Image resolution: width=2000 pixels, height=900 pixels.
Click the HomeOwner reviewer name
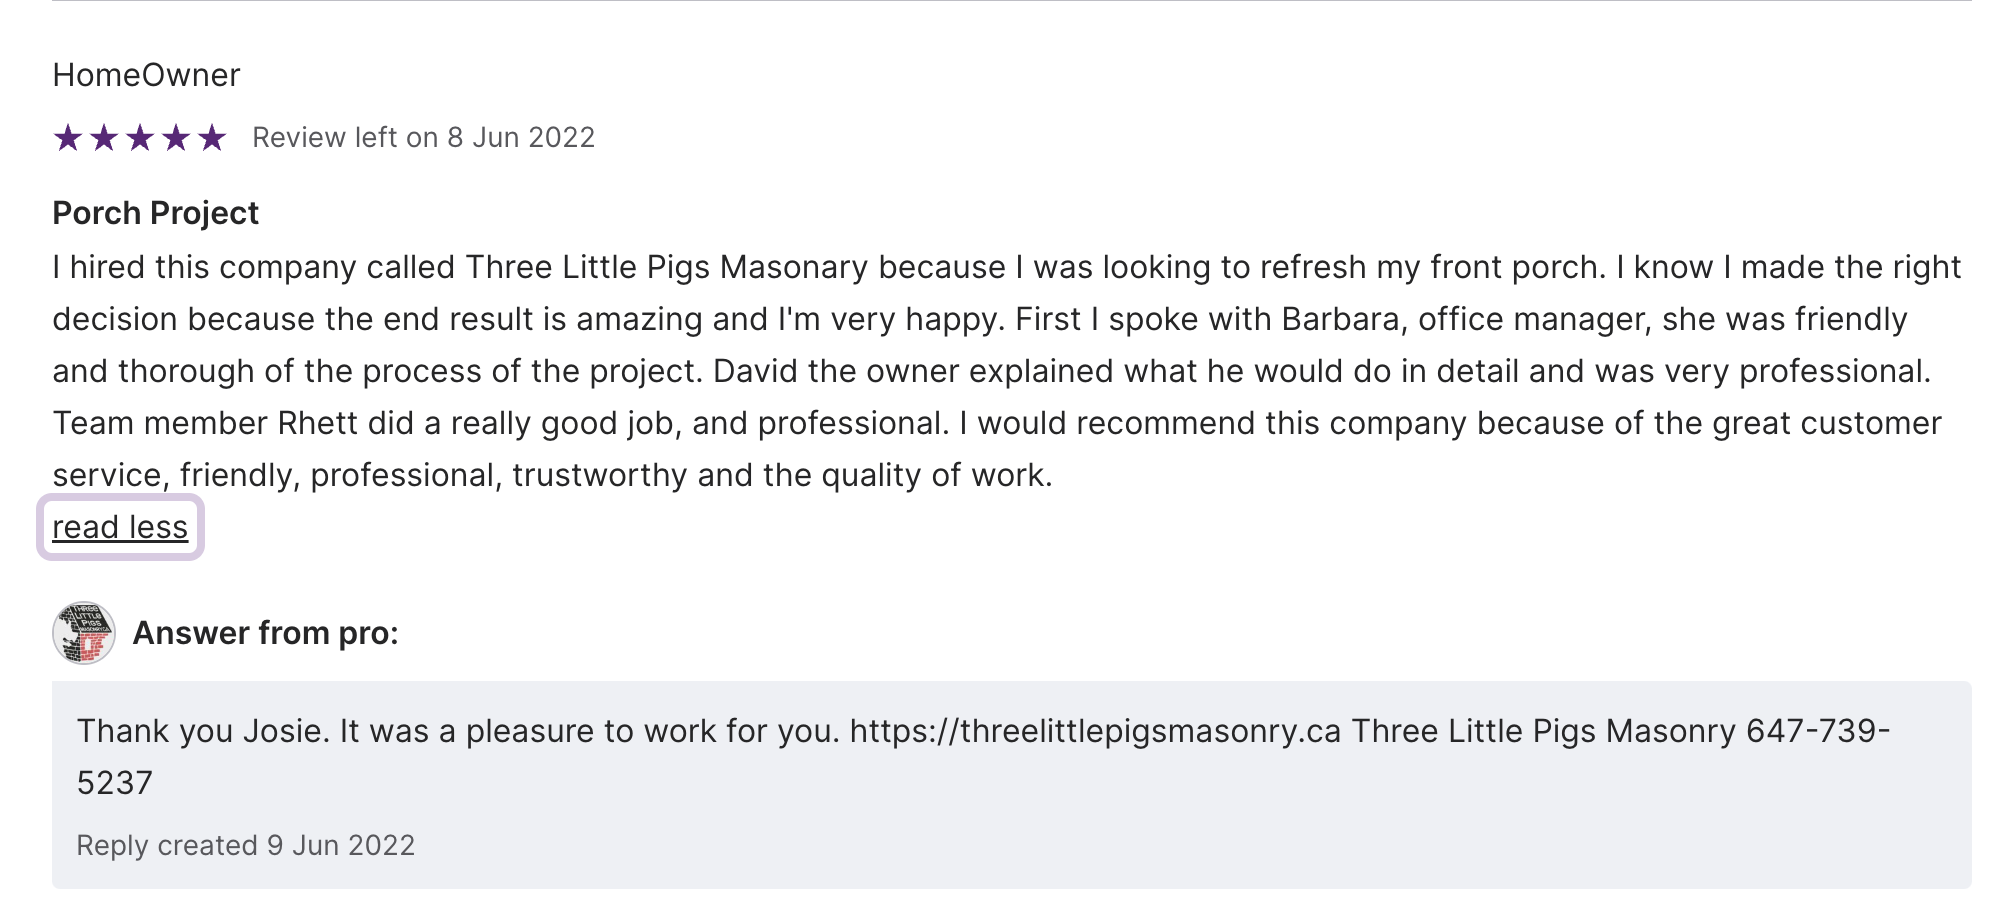pos(146,75)
